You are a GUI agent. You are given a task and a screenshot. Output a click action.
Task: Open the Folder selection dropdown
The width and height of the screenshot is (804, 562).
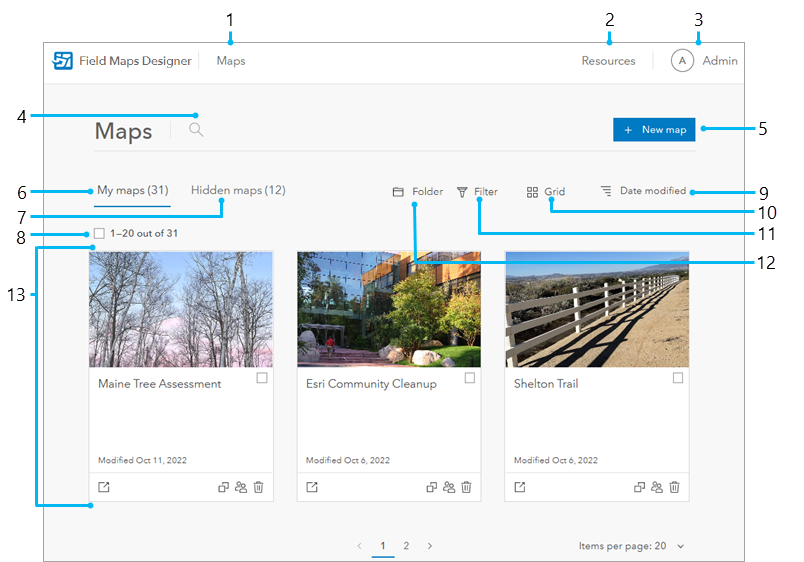point(417,192)
